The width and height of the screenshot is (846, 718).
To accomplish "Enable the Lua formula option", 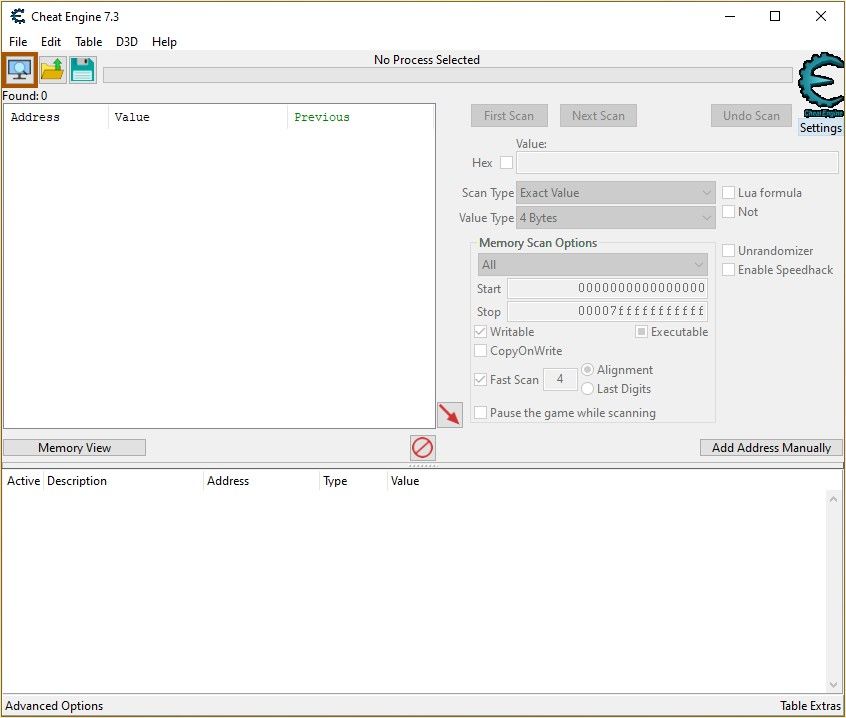I will (x=728, y=192).
